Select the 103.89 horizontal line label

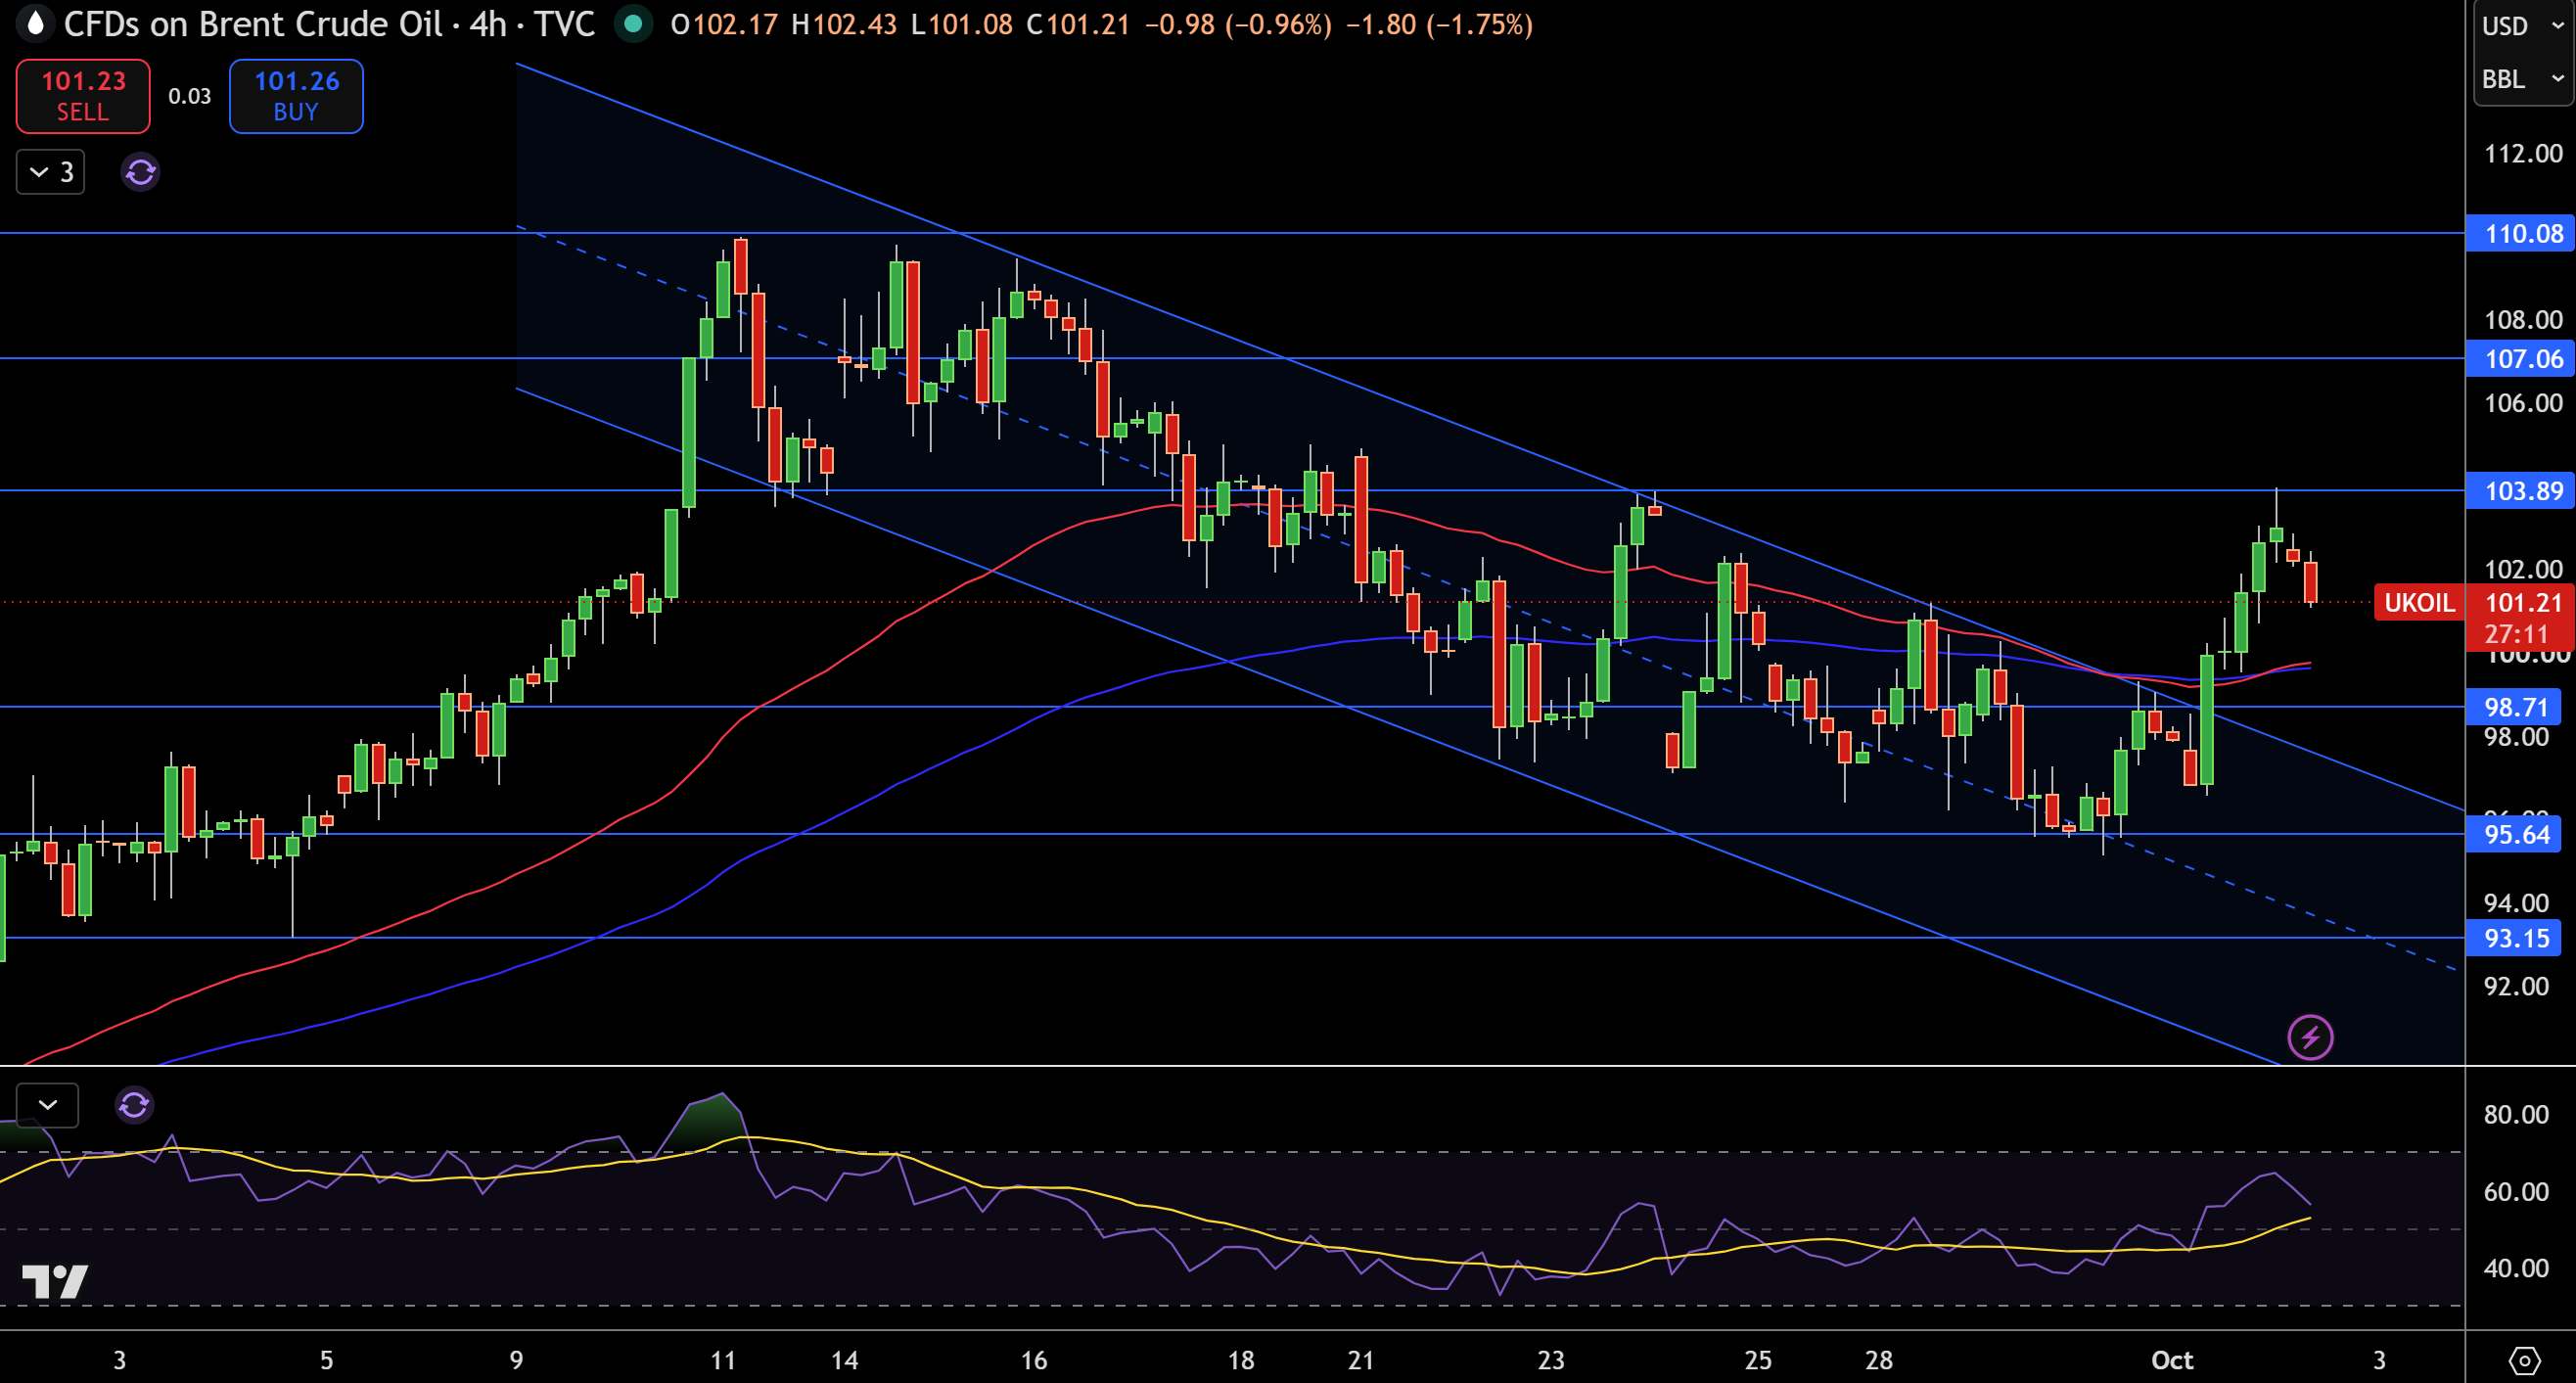[x=2521, y=491]
